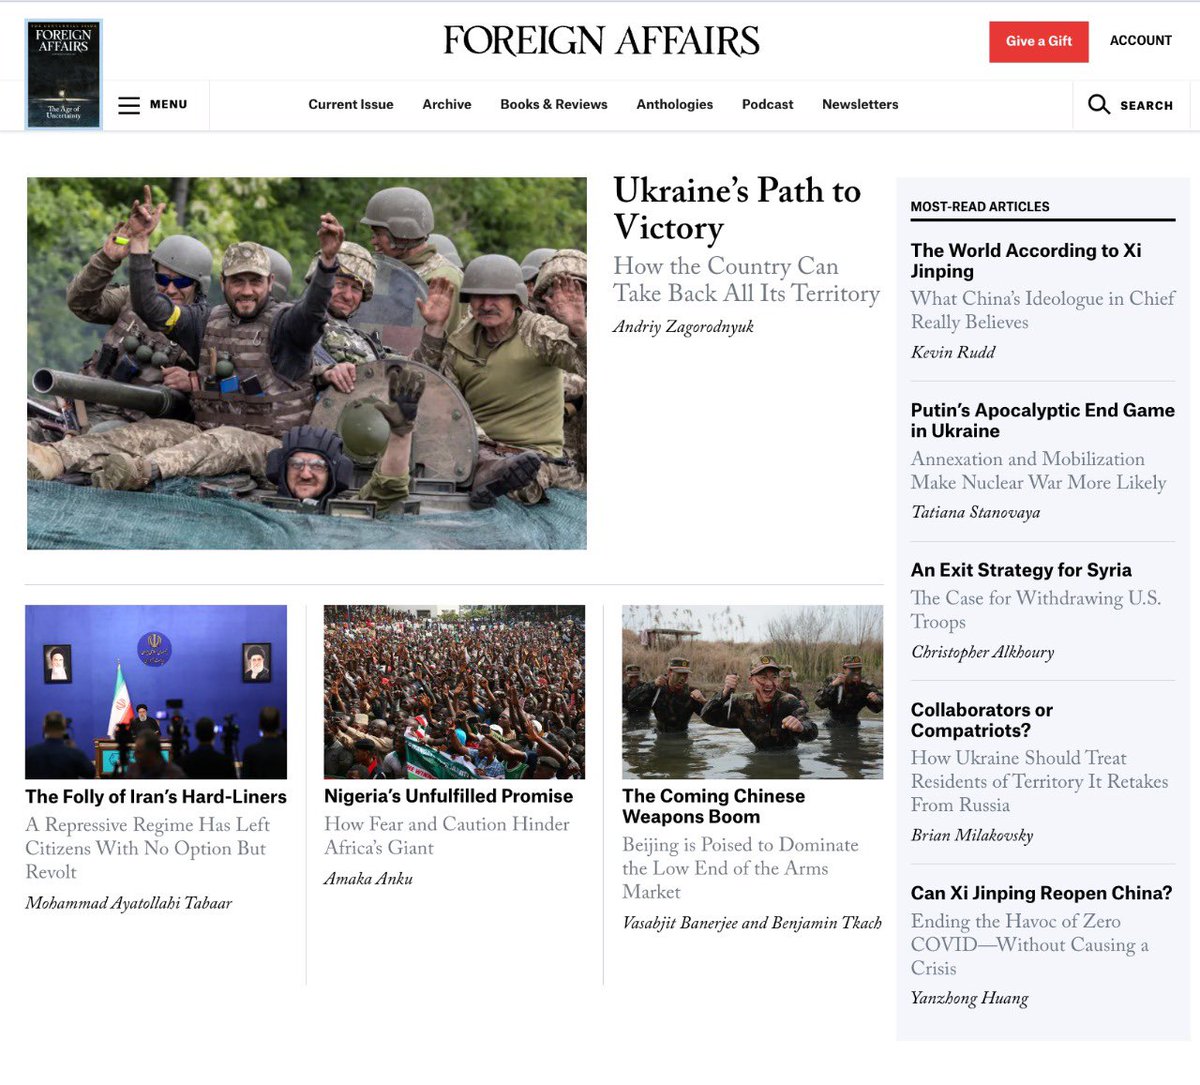Click subtitle How Ukraine Should Treat Residents
Image resolution: width=1200 pixels, height=1085 pixels.
pyautogui.click(x=1040, y=781)
